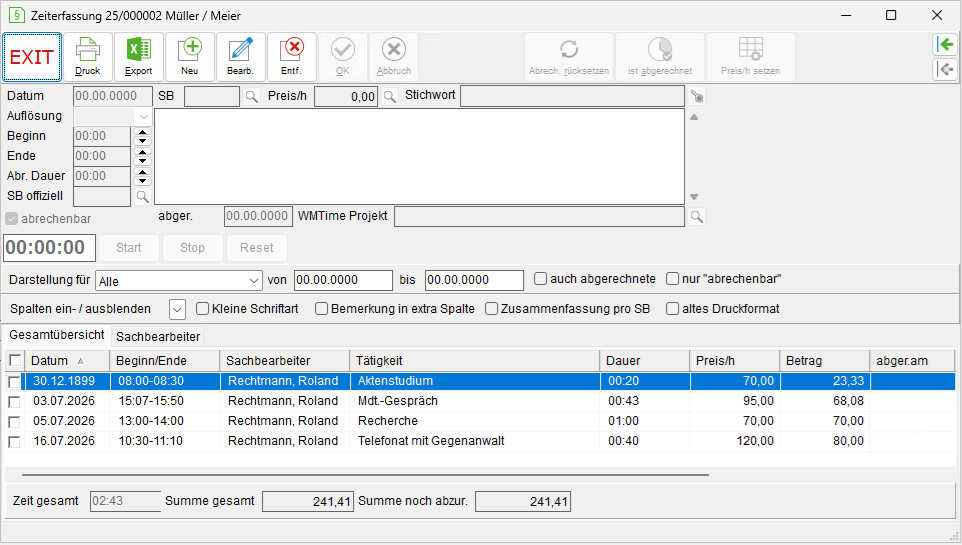
Task: Tick the Kleine Schriftart checkbox
Action: [x=202, y=309]
